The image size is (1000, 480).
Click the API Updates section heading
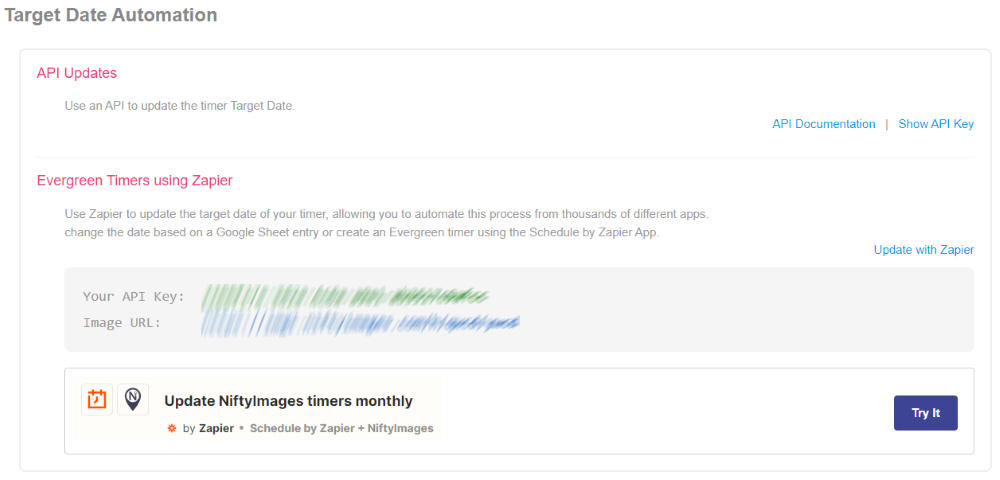coord(77,73)
